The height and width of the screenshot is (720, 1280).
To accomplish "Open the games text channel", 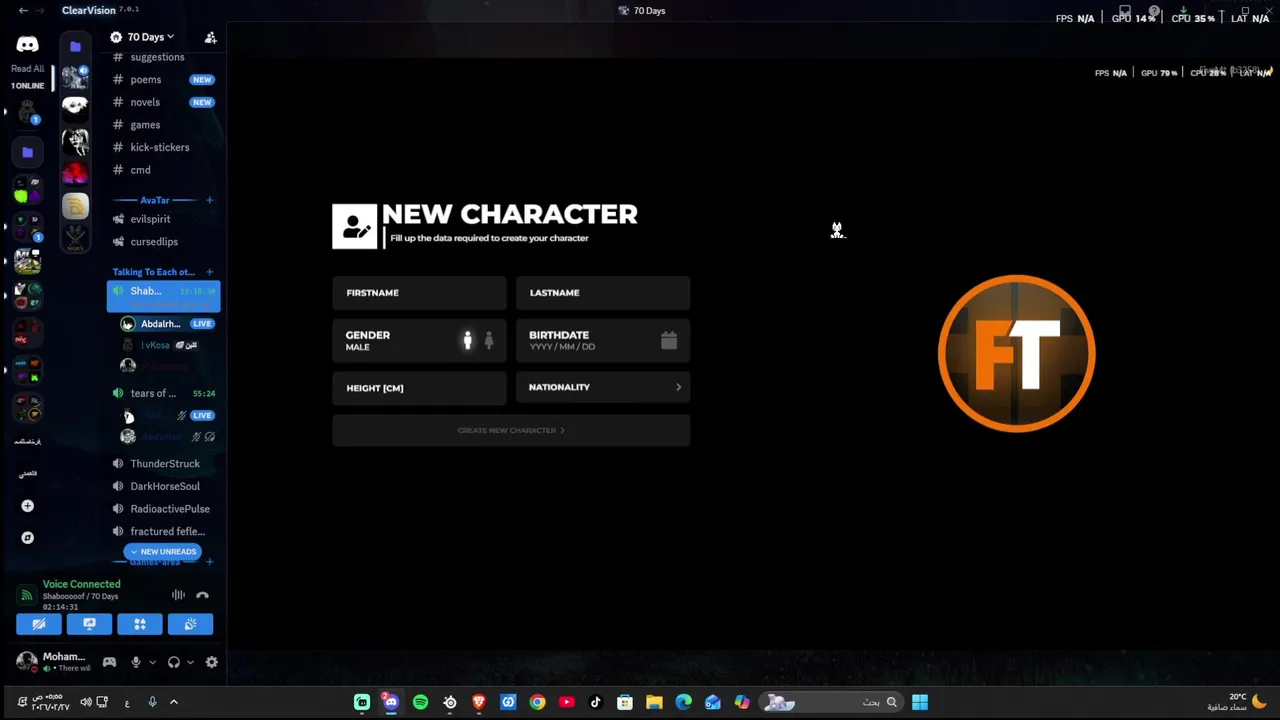I will point(164,125).
